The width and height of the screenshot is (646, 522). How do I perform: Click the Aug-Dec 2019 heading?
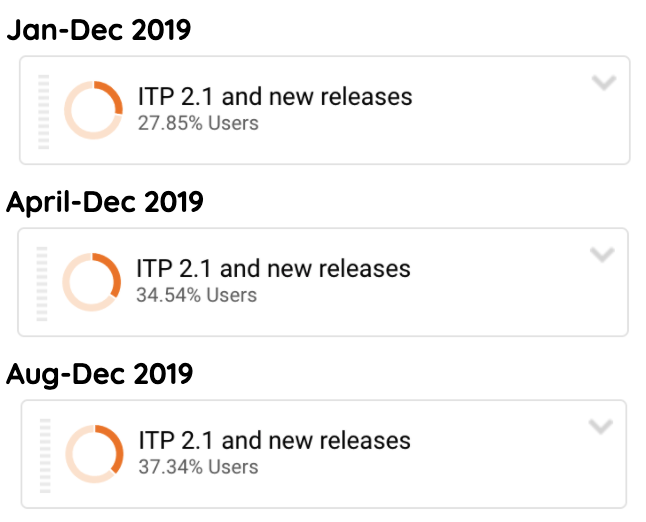pyautogui.click(x=100, y=374)
